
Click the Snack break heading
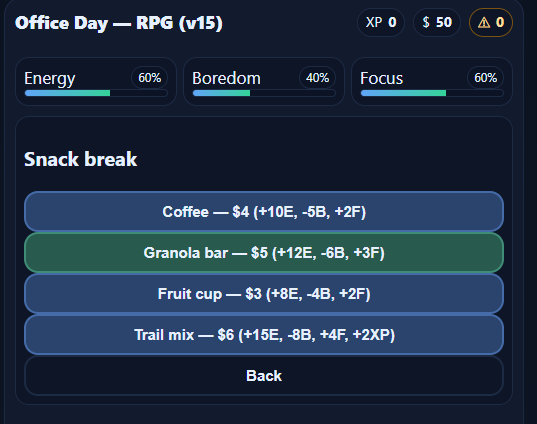click(80, 159)
